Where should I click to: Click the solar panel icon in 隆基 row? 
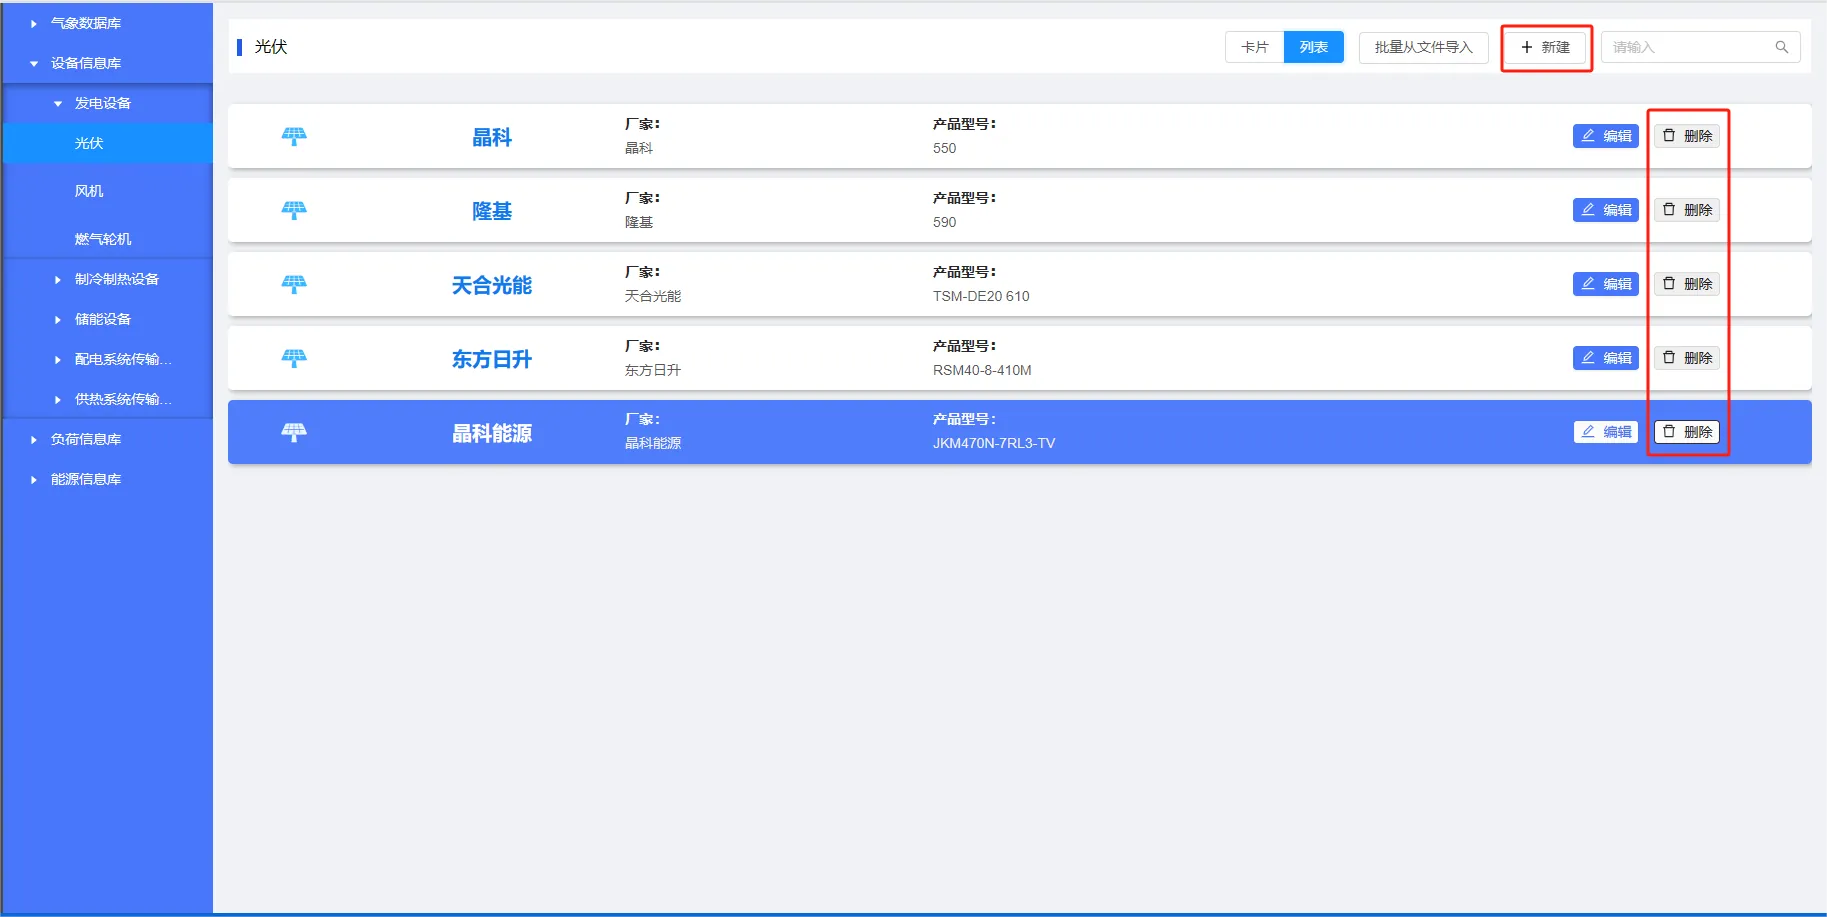click(x=294, y=210)
